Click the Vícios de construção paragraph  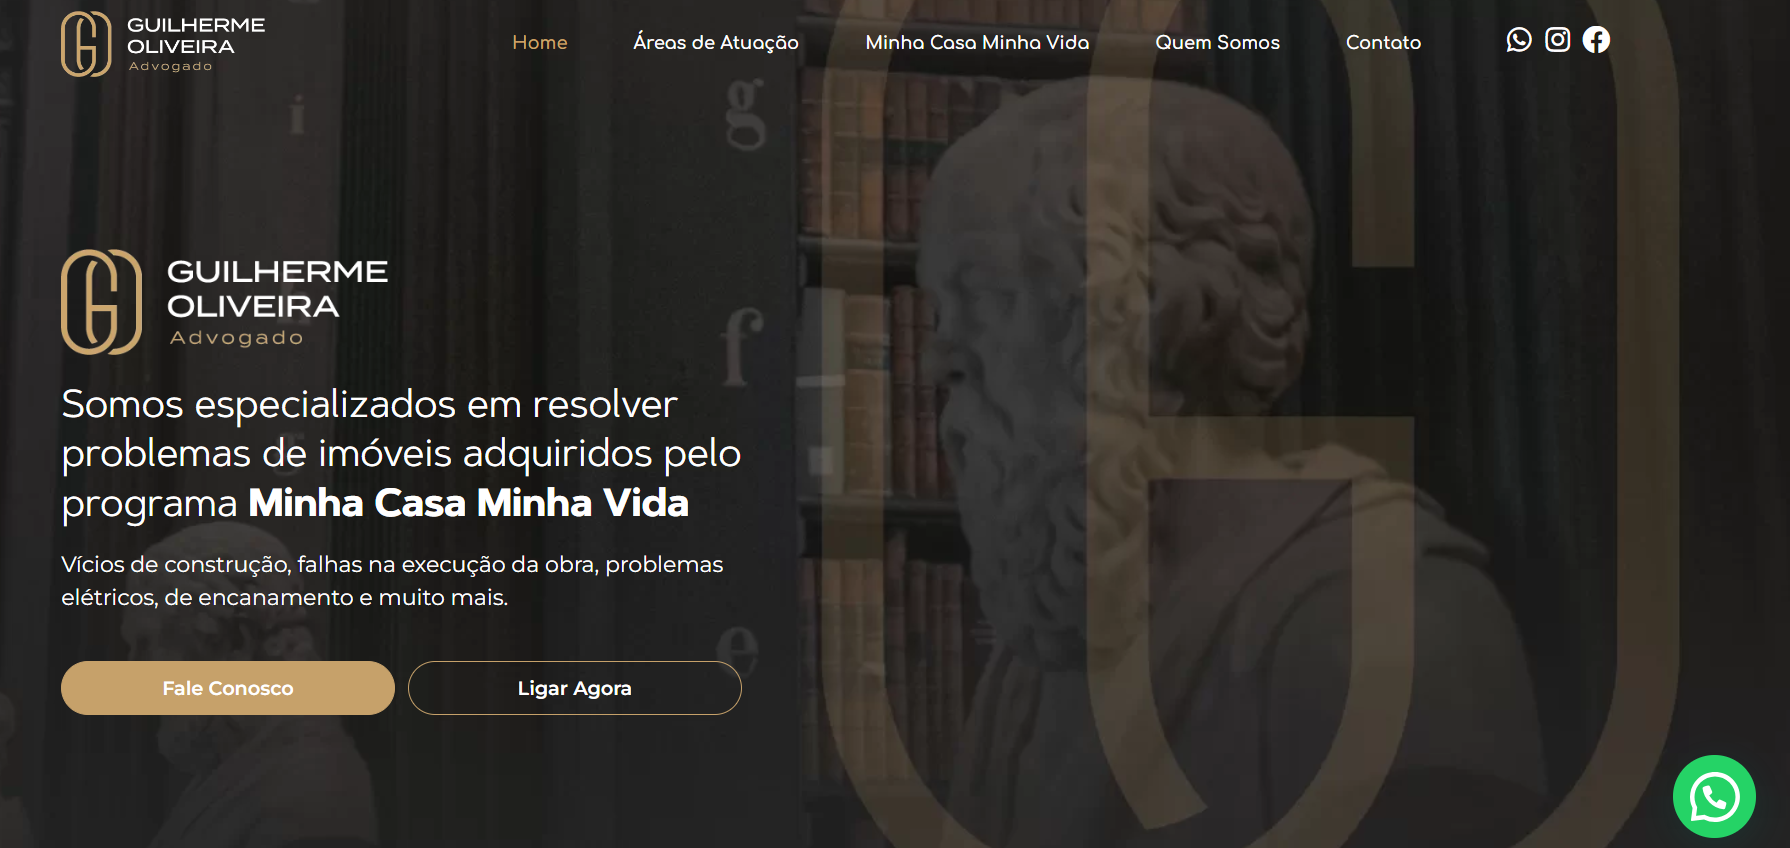392,581
